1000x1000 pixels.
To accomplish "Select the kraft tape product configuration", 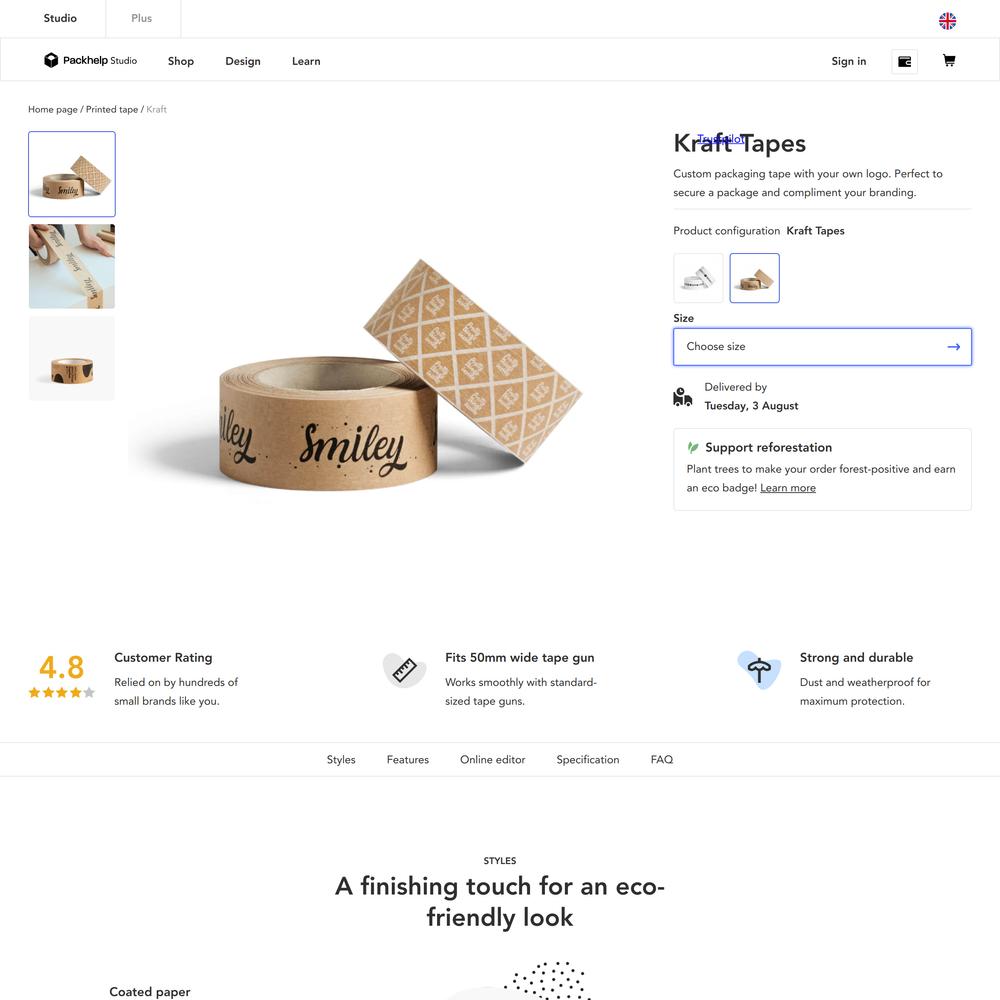I will click(x=754, y=278).
